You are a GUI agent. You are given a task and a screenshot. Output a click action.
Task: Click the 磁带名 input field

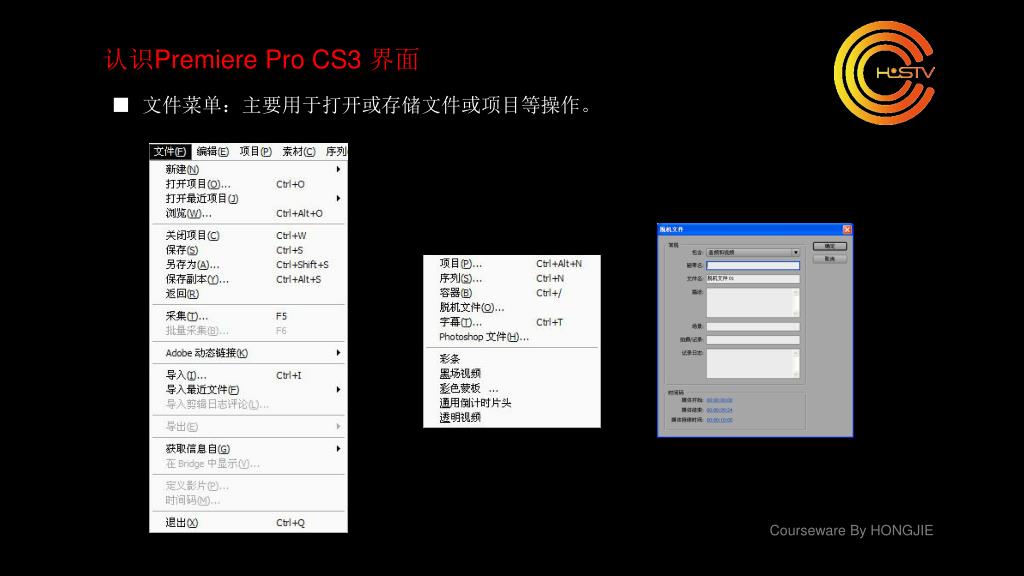coord(753,265)
